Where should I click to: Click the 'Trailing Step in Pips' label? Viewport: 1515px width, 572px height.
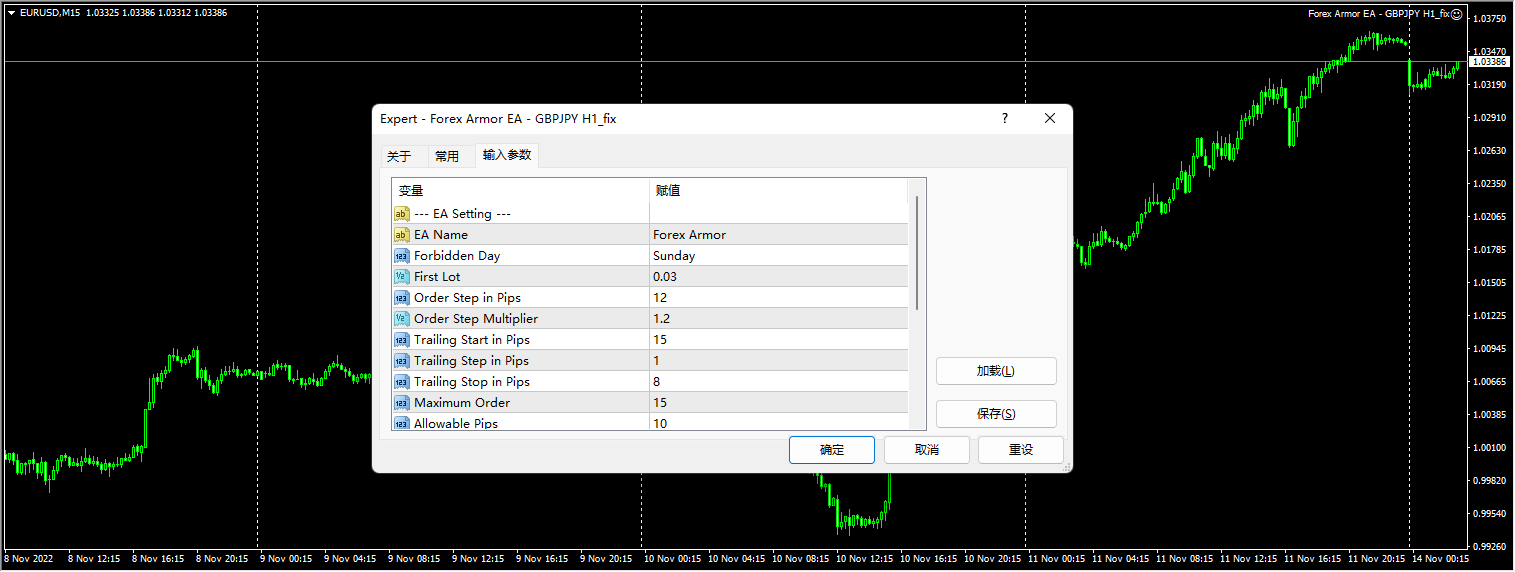point(472,361)
